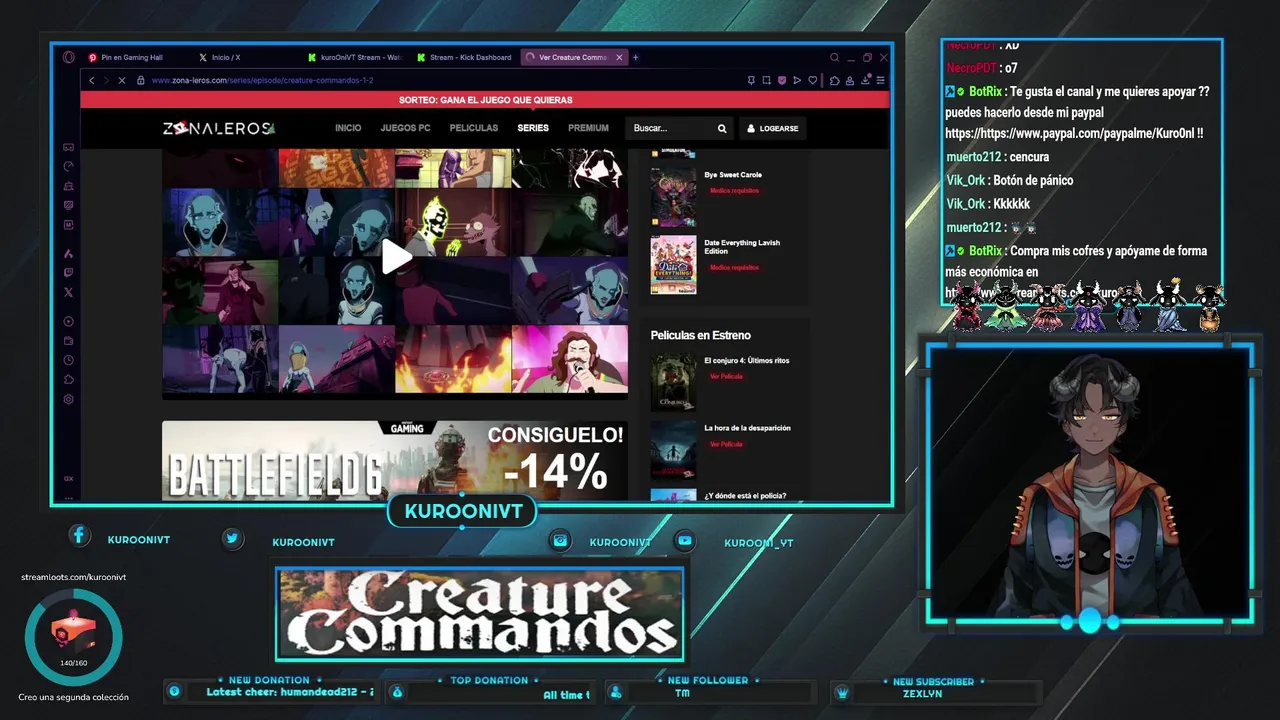Open the downloads icon in toolbar
The height and width of the screenshot is (720, 1280).
click(x=866, y=80)
